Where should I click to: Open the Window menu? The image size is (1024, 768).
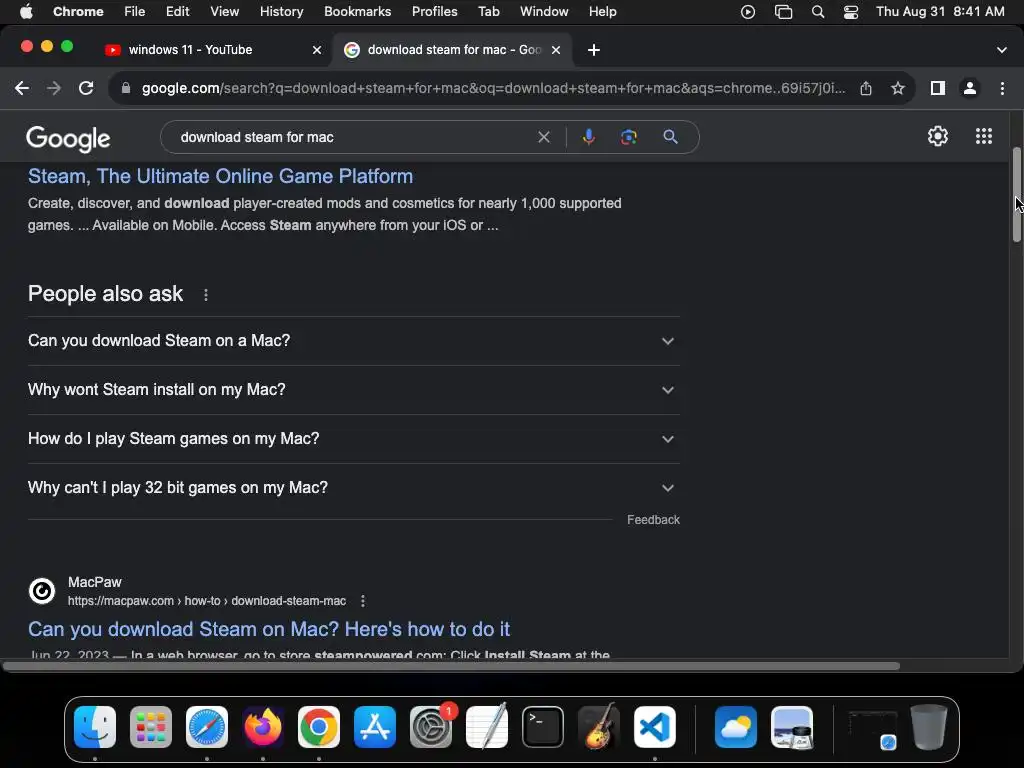[544, 12]
